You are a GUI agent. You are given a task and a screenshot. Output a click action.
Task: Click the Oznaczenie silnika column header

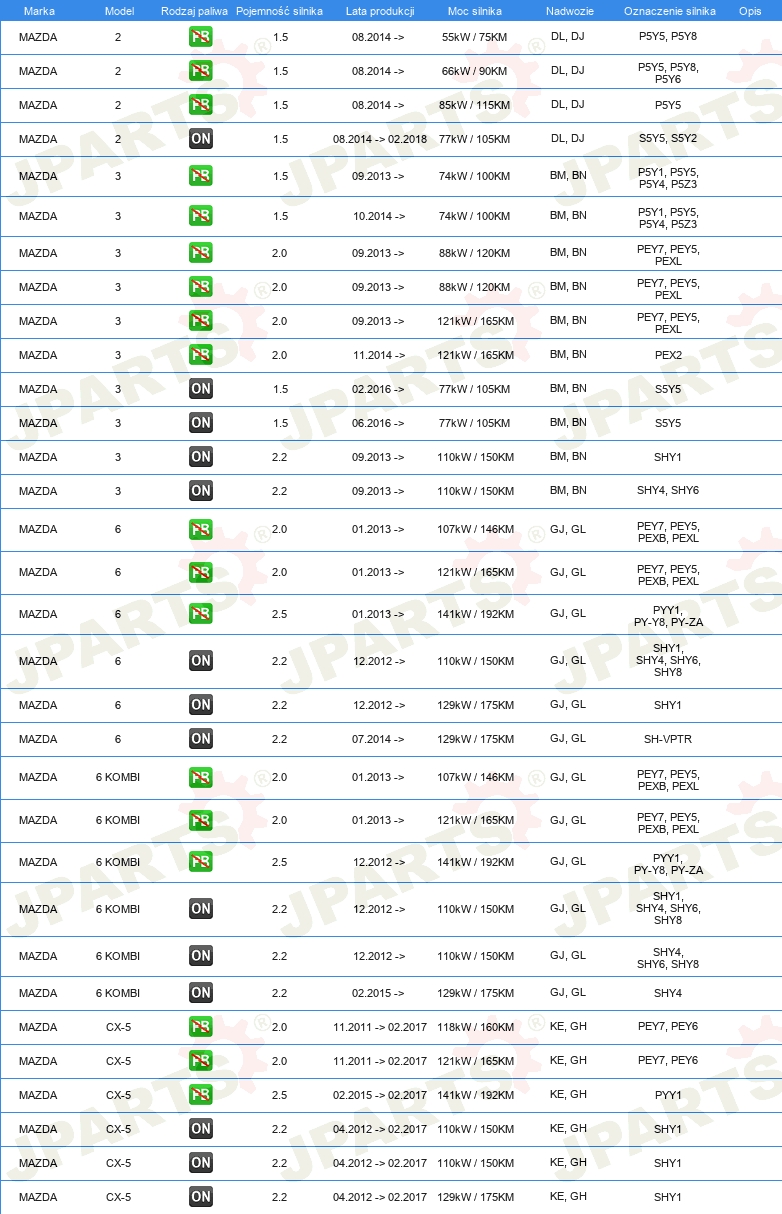pos(670,10)
